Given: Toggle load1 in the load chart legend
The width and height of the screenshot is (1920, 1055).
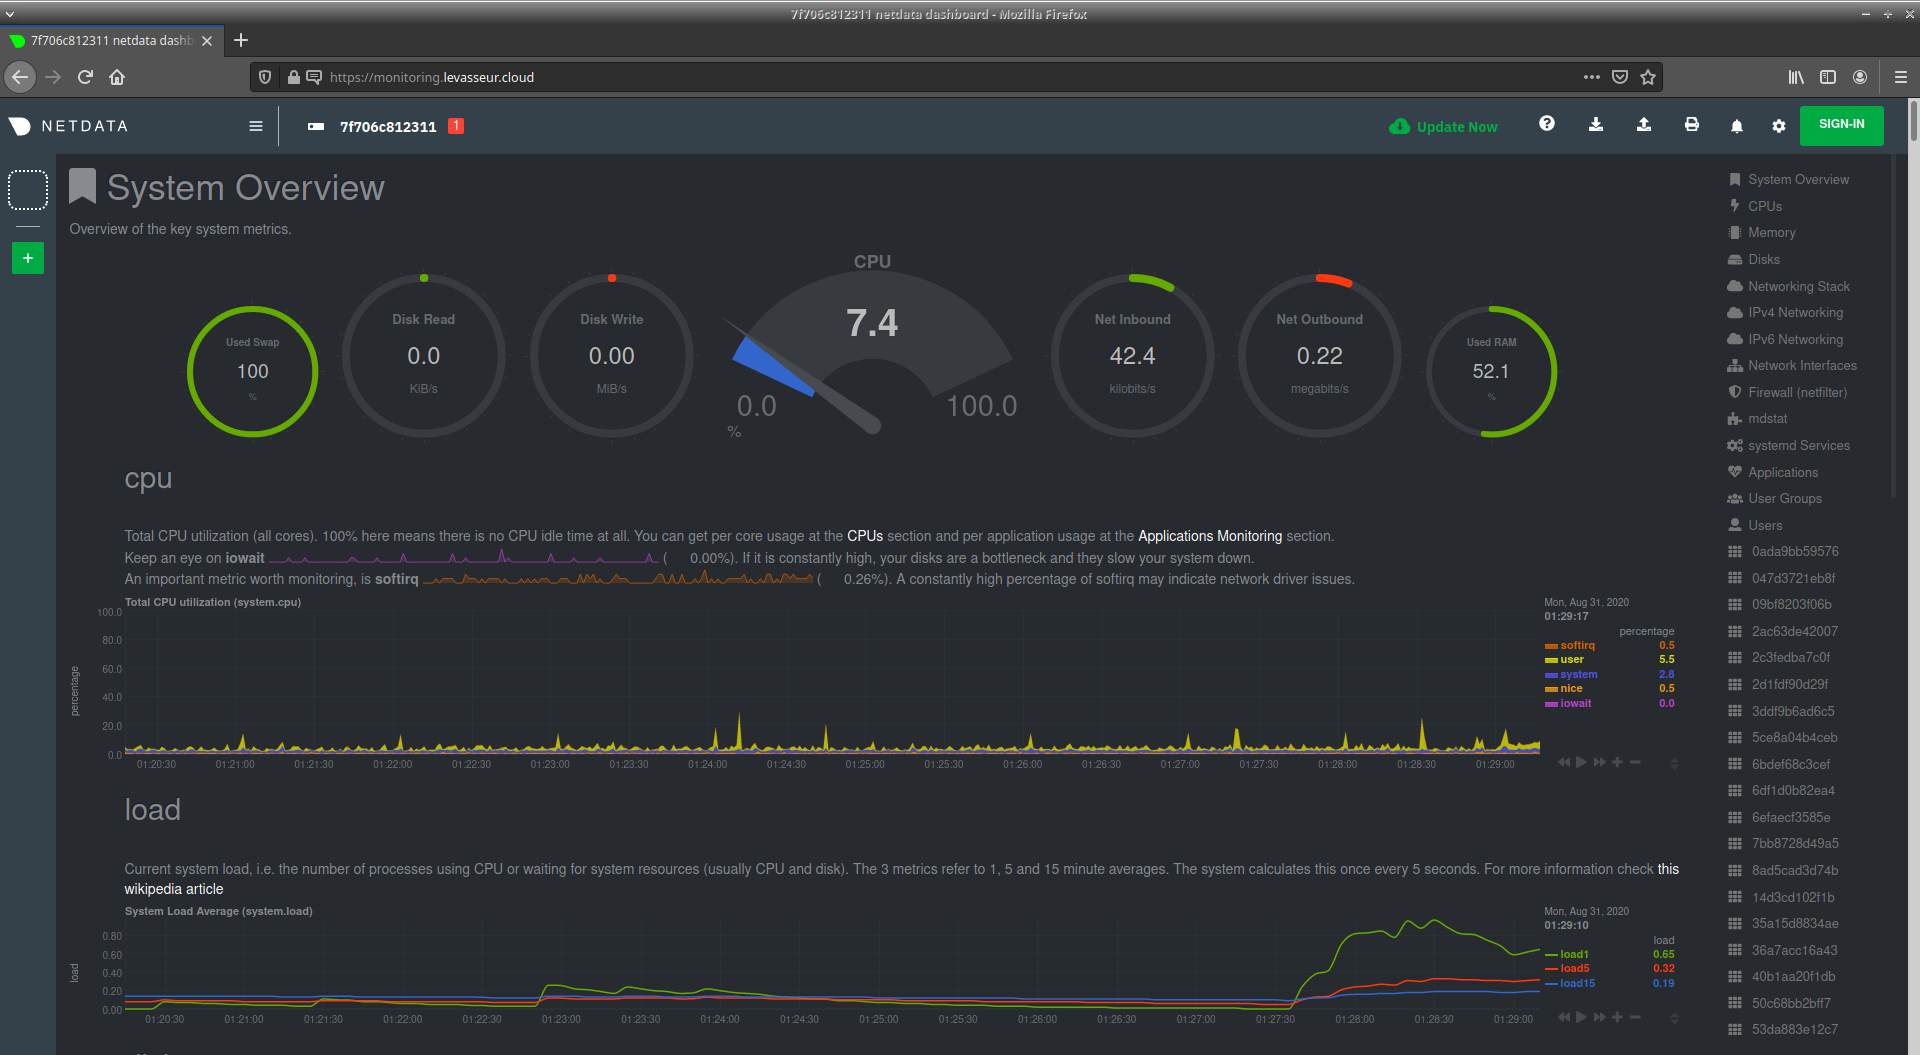Looking at the screenshot, I should [1573, 954].
